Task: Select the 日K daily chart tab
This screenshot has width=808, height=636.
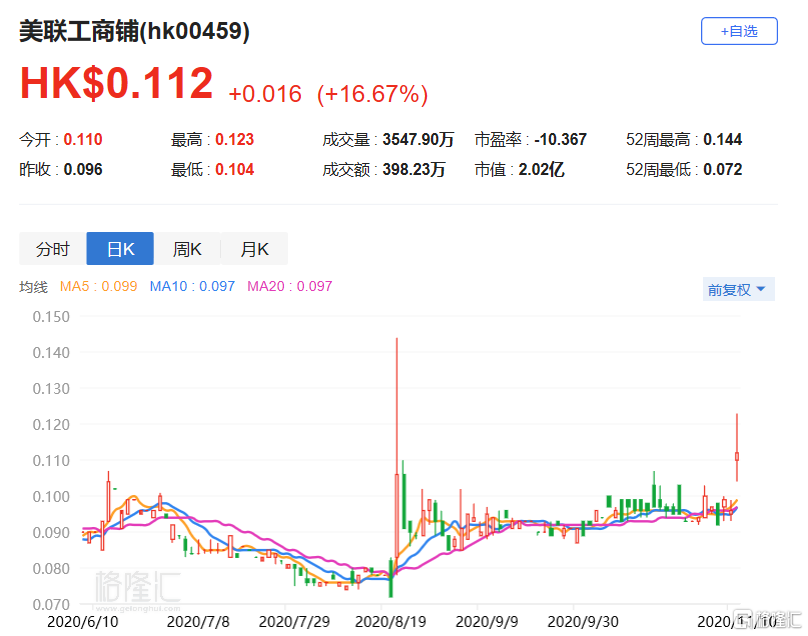Action: click(x=120, y=249)
